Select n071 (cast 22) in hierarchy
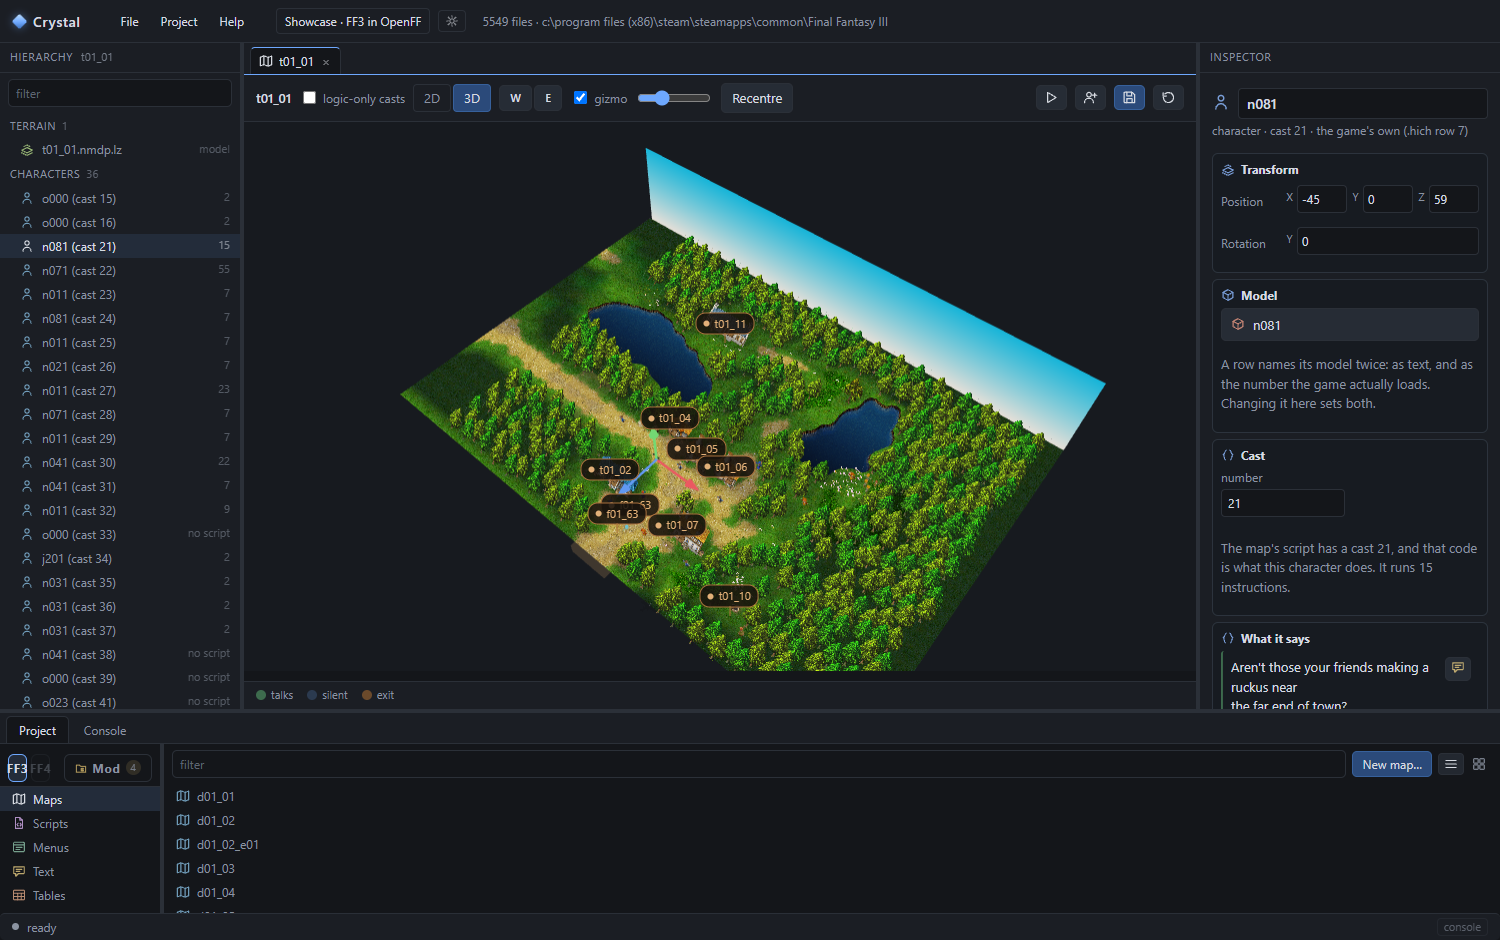The width and height of the screenshot is (1500, 940). [120, 270]
